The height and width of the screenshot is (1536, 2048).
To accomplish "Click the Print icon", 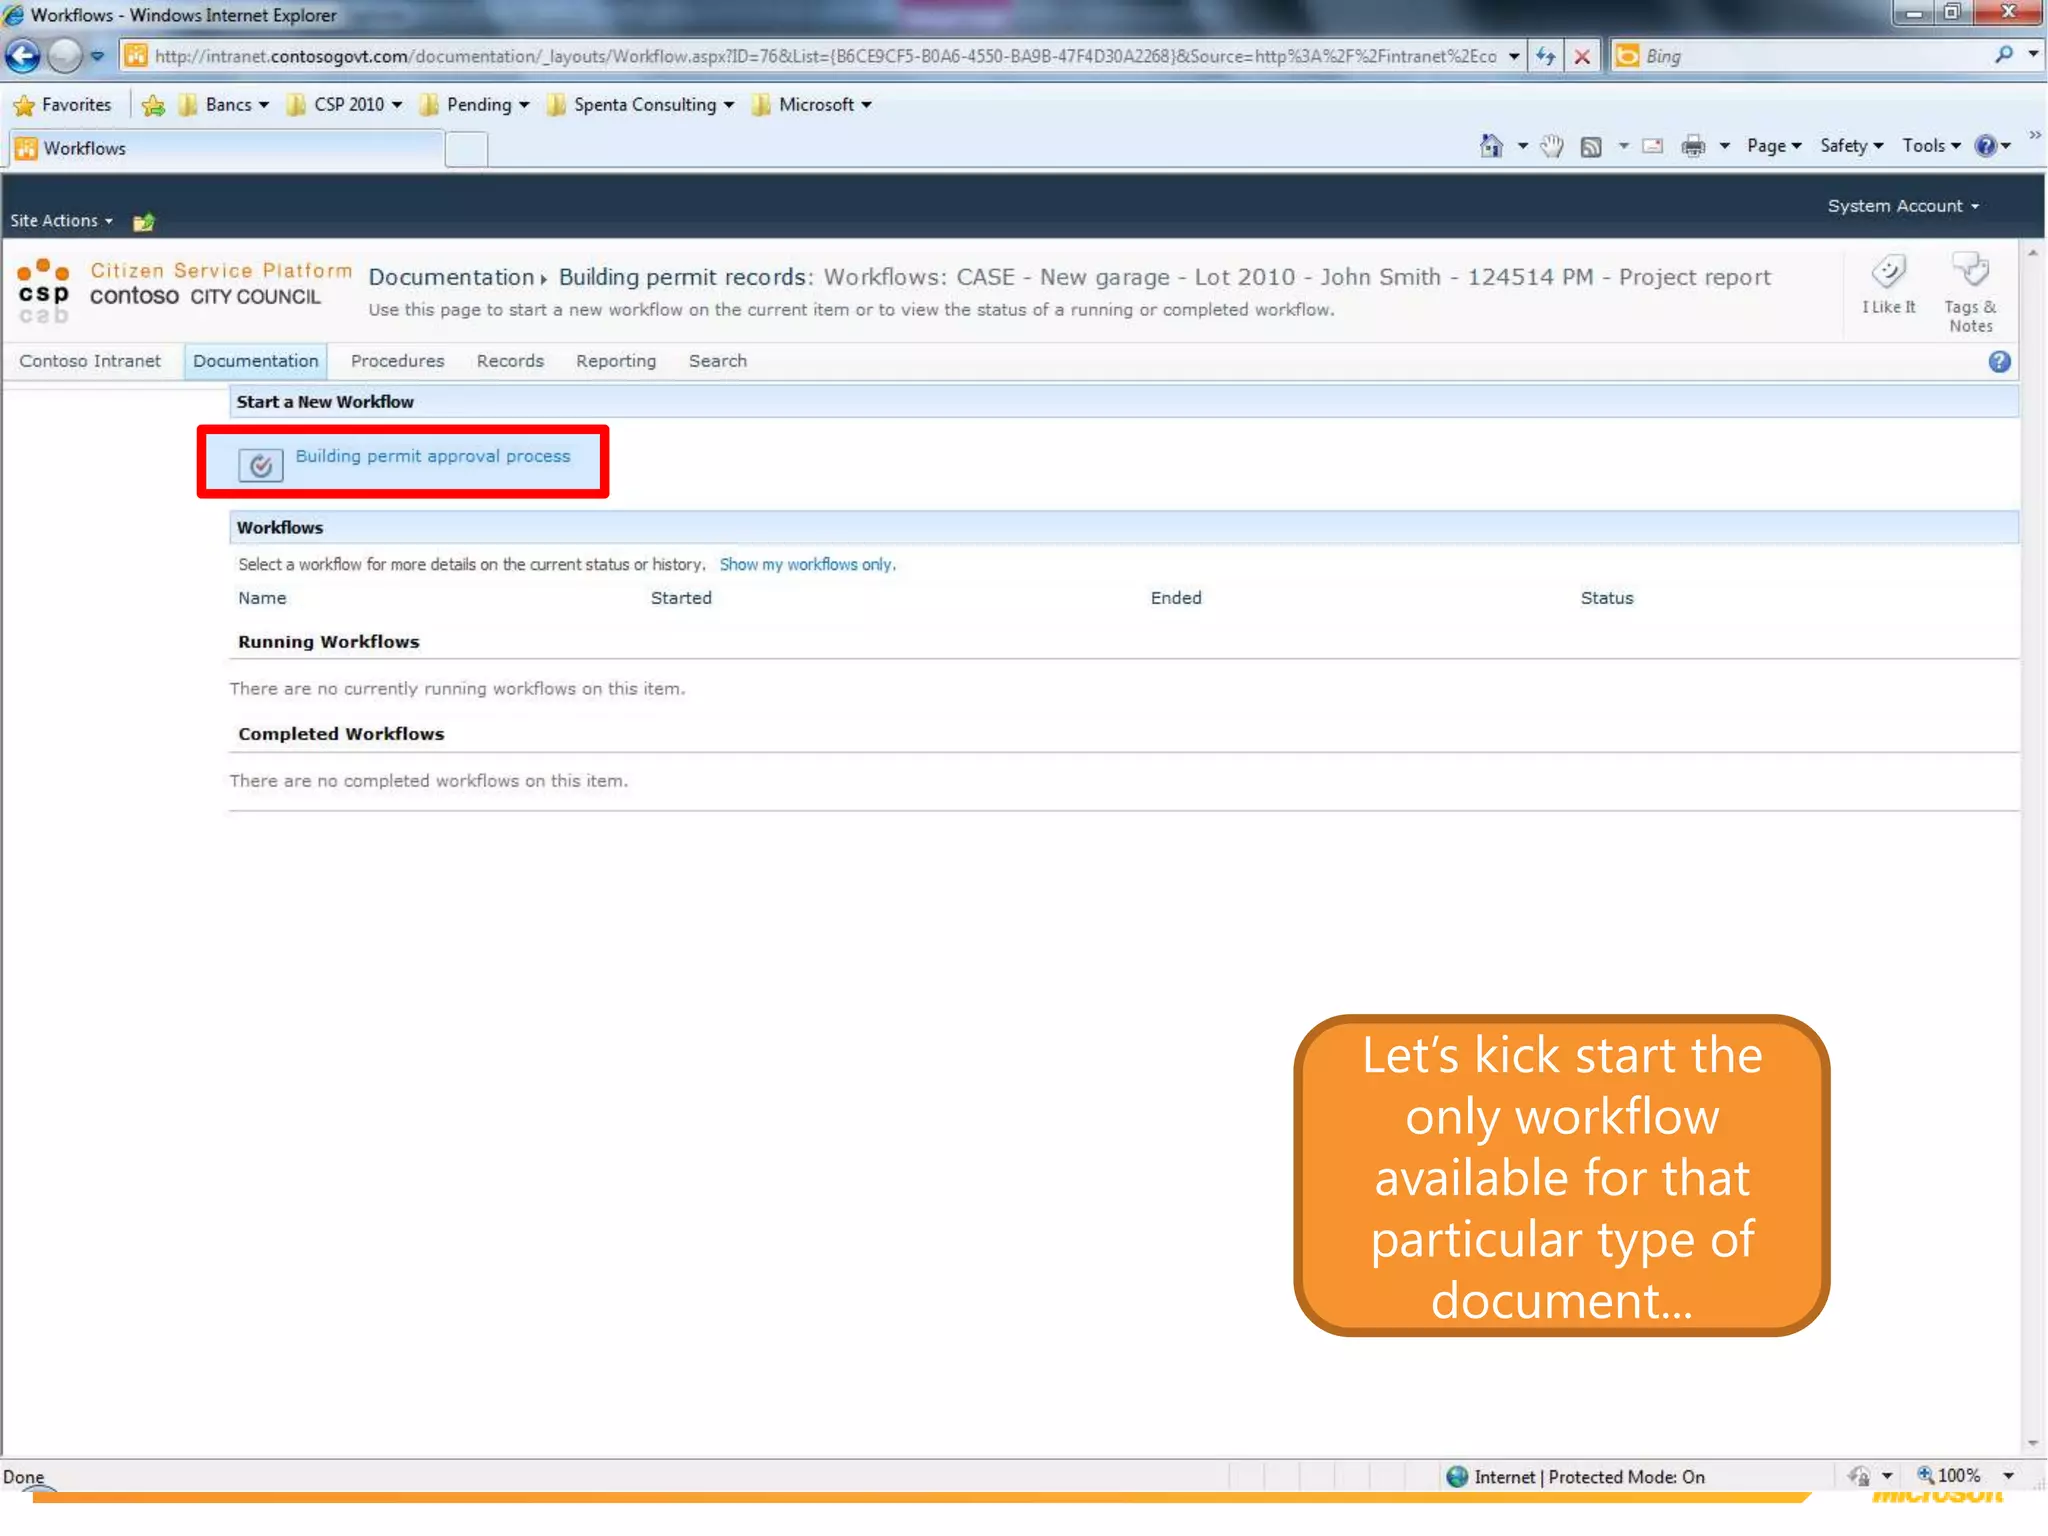I will (1693, 147).
